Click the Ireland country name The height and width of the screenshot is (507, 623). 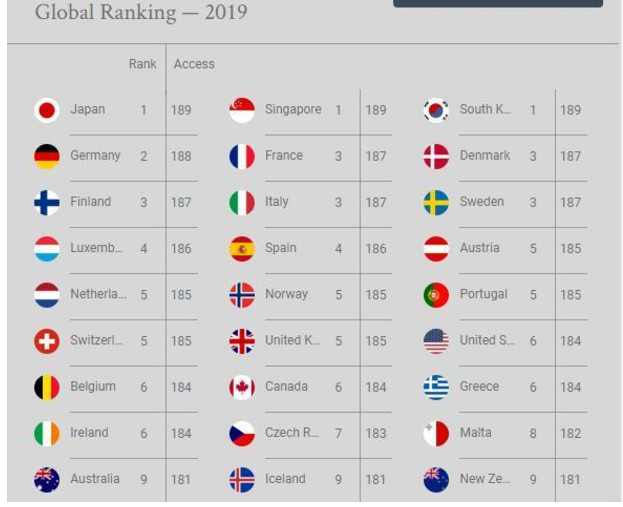coord(89,433)
